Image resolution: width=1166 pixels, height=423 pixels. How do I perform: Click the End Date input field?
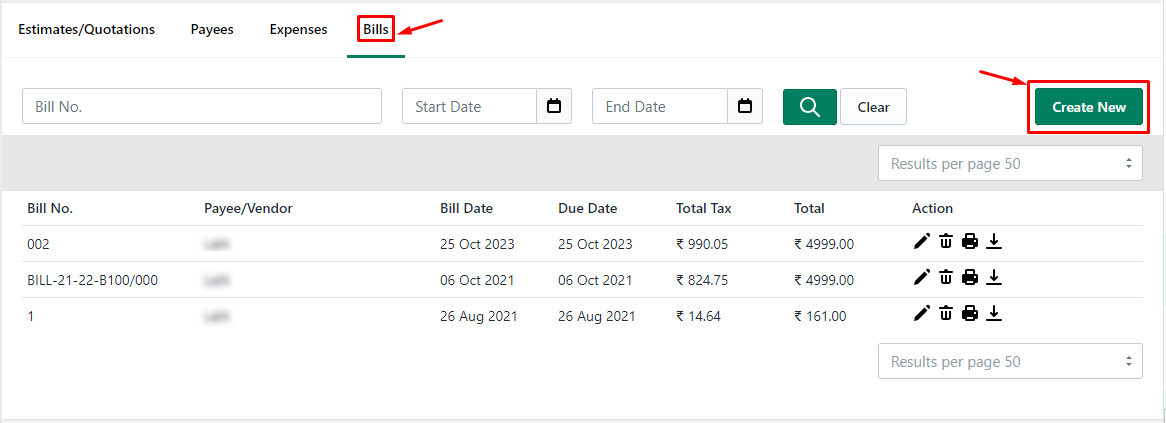660,106
